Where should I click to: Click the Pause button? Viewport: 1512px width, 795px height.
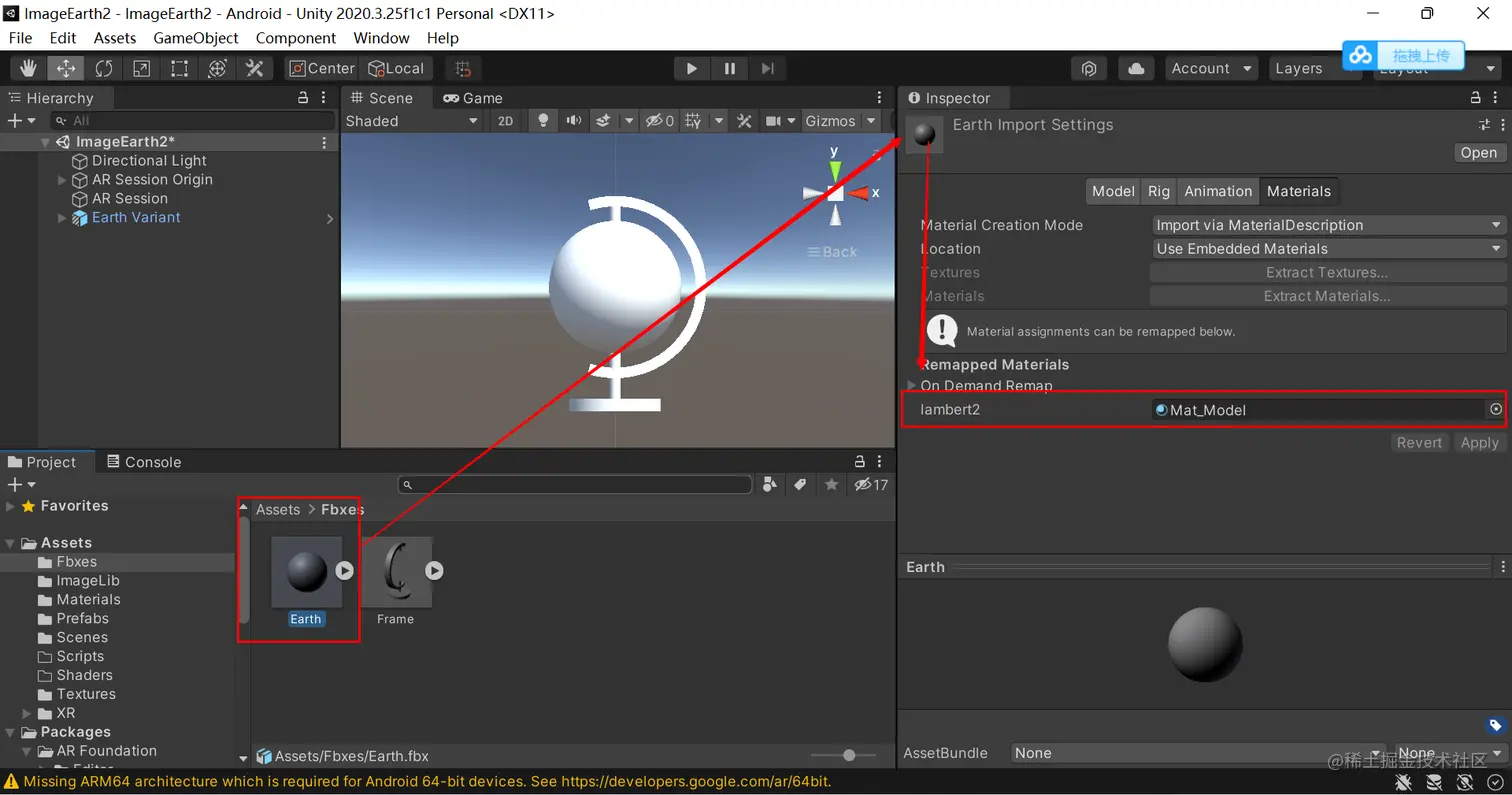(730, 68)
